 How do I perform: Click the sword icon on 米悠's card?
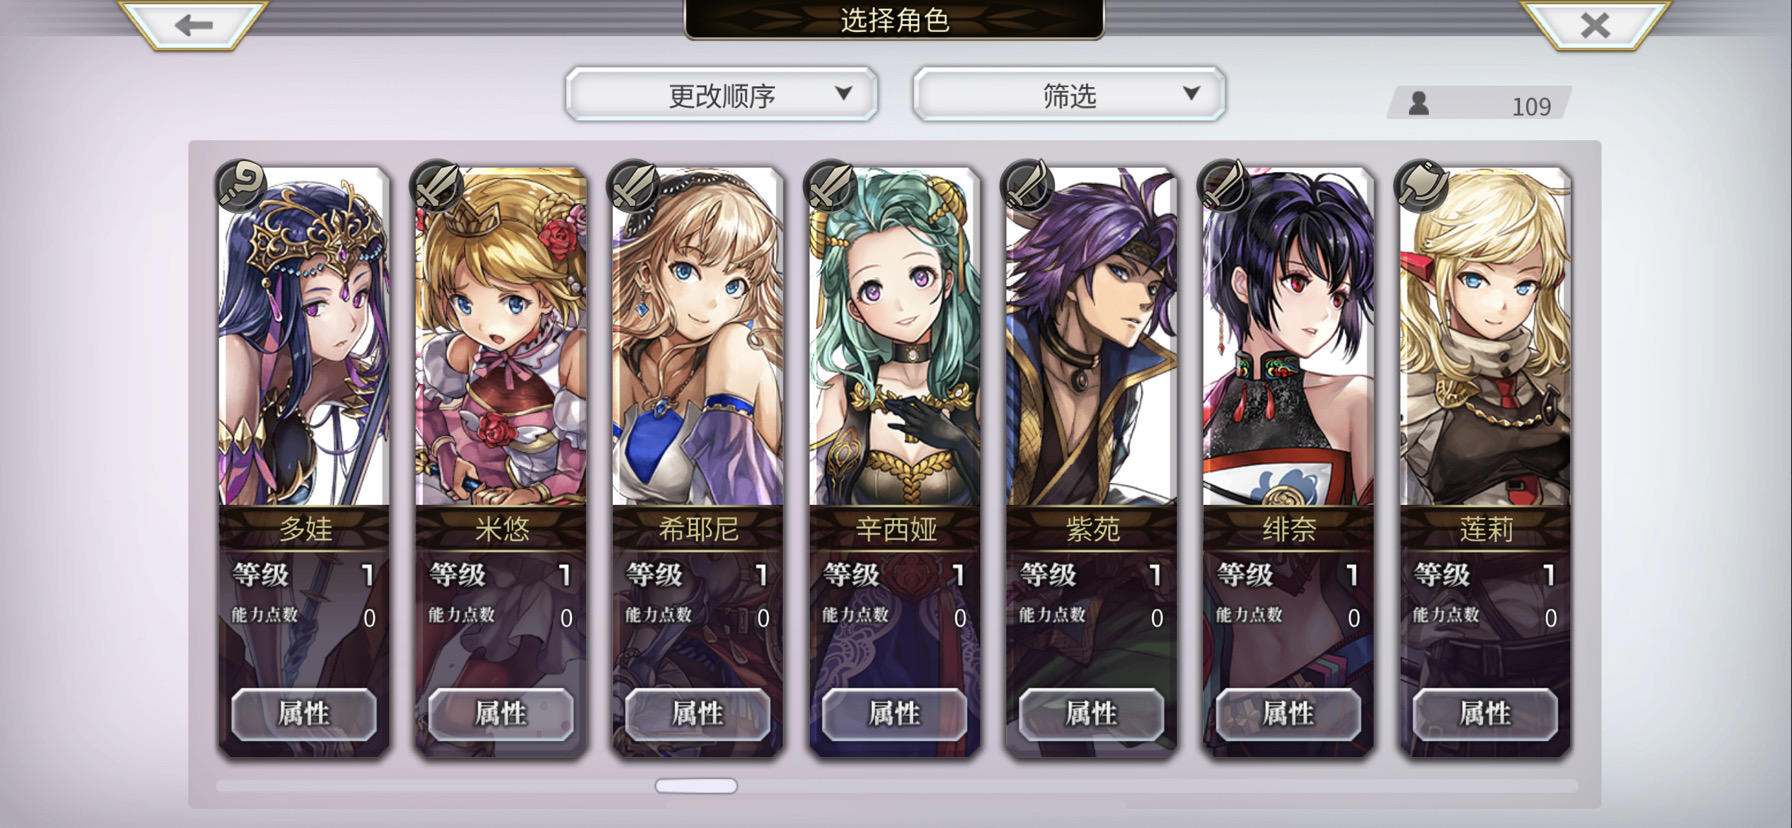tap(438, 184)
